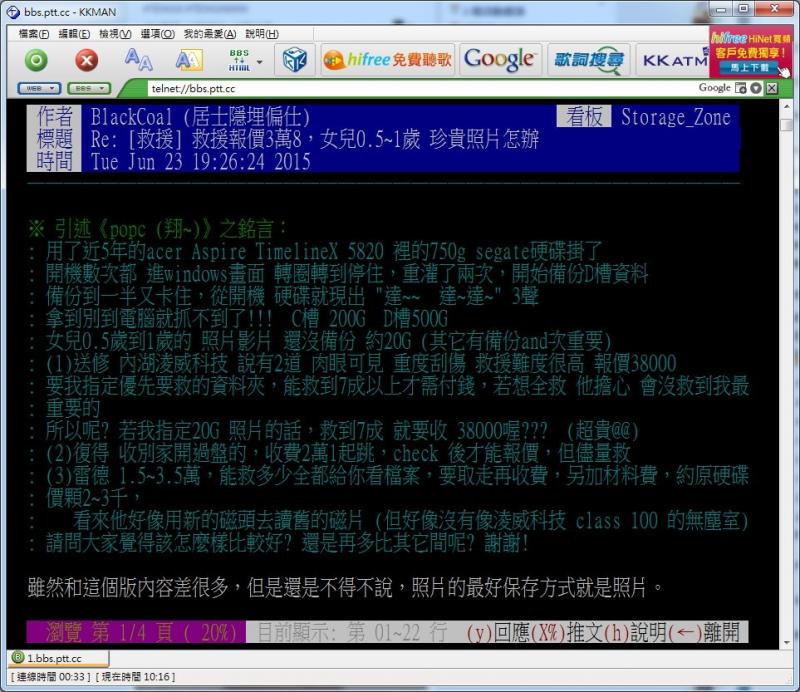The image size is (800, 692).
Task: Click the green connect button in toolbar
Action: [x=36, y=60]
